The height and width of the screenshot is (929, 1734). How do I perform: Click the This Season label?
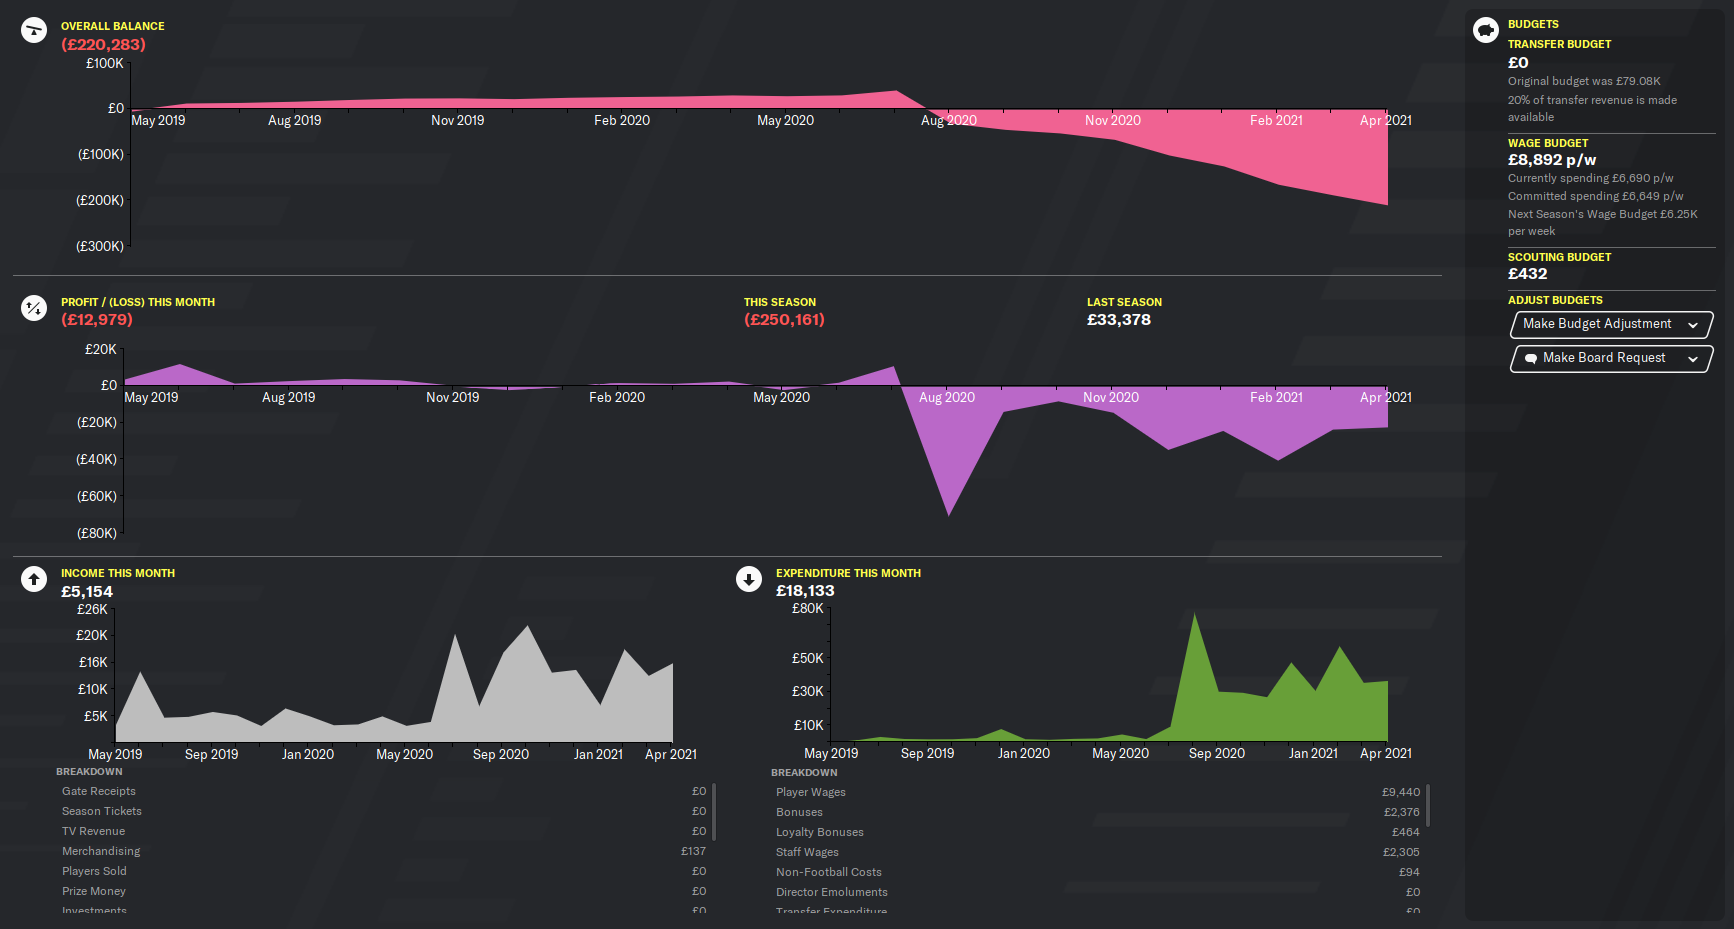780,302
